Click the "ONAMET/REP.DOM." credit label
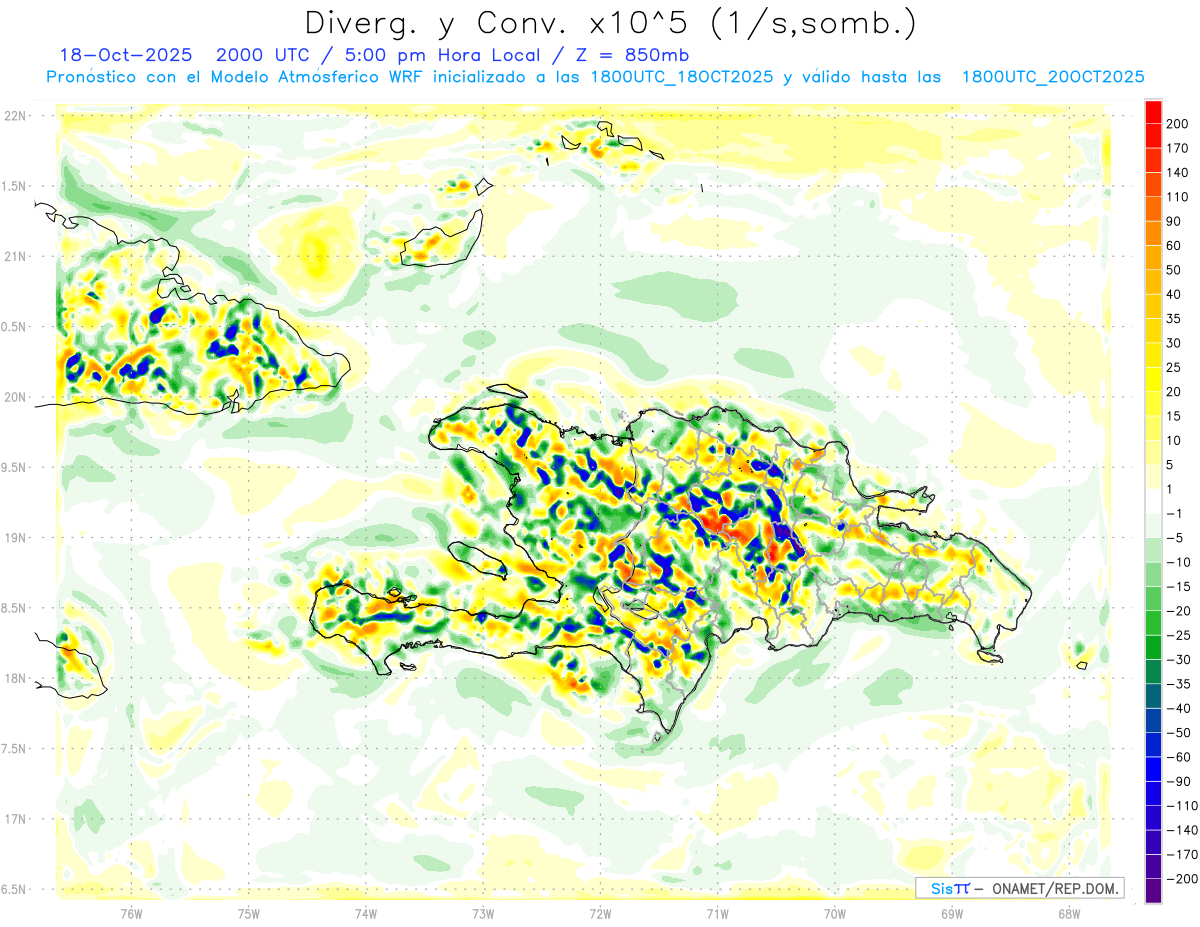 [x=1056, y=888]
